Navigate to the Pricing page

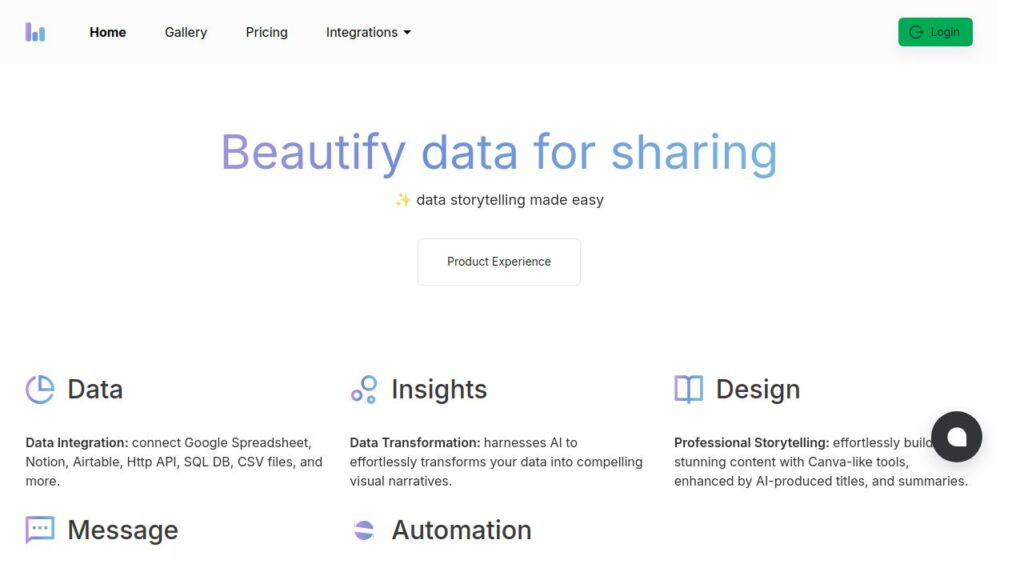(x=267, y=32)
